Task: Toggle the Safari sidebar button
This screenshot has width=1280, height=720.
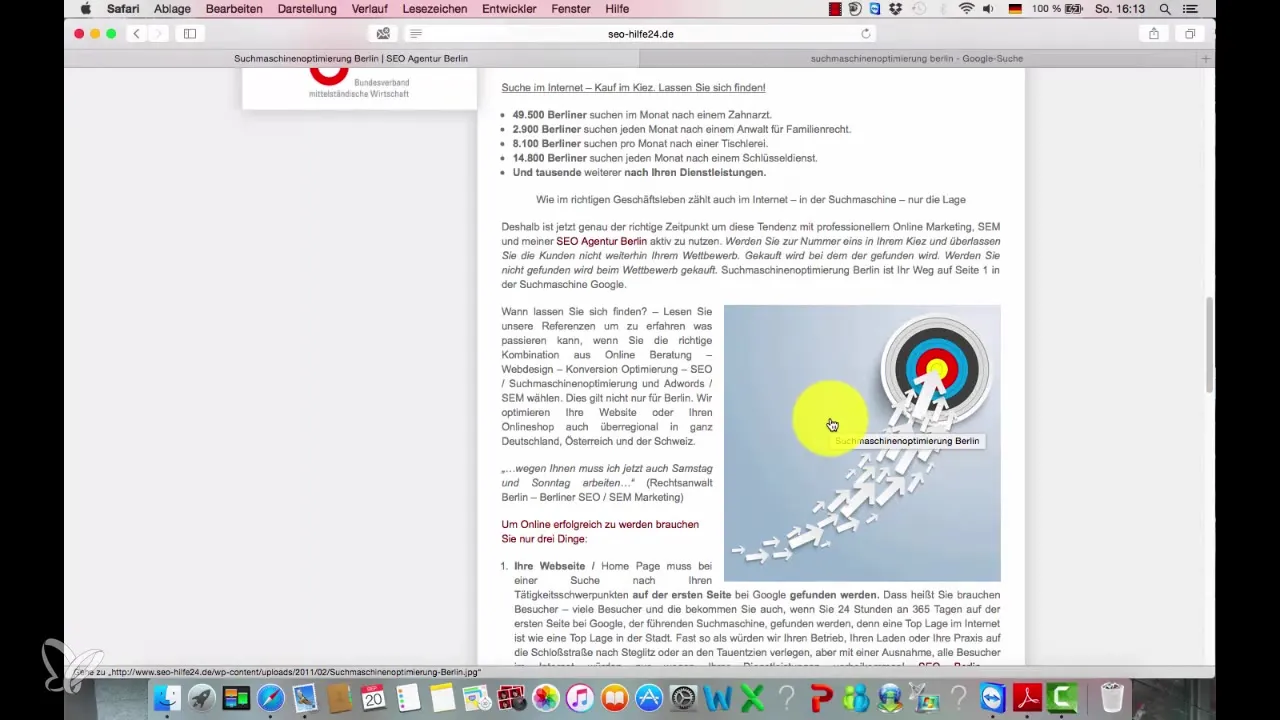Action: click(x=189, y=33)
